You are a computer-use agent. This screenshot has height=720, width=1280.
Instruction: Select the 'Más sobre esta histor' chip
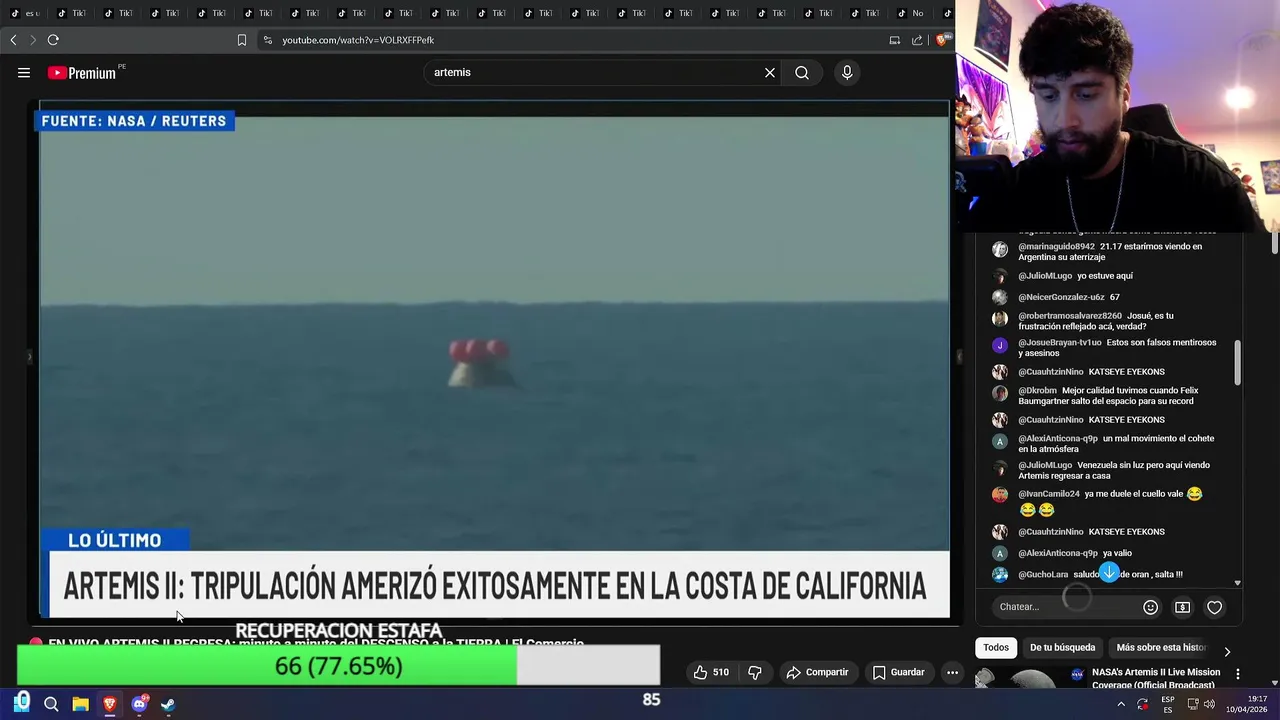click(1161, 647)
